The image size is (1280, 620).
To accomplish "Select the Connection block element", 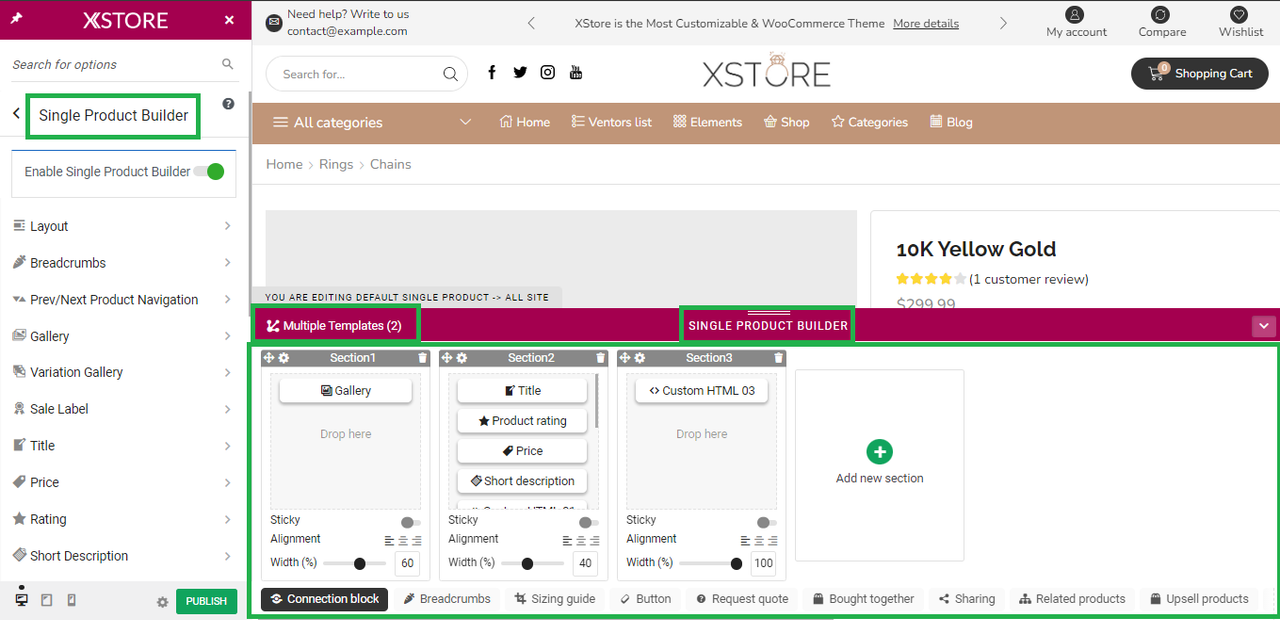I will (x=324, y=599).
